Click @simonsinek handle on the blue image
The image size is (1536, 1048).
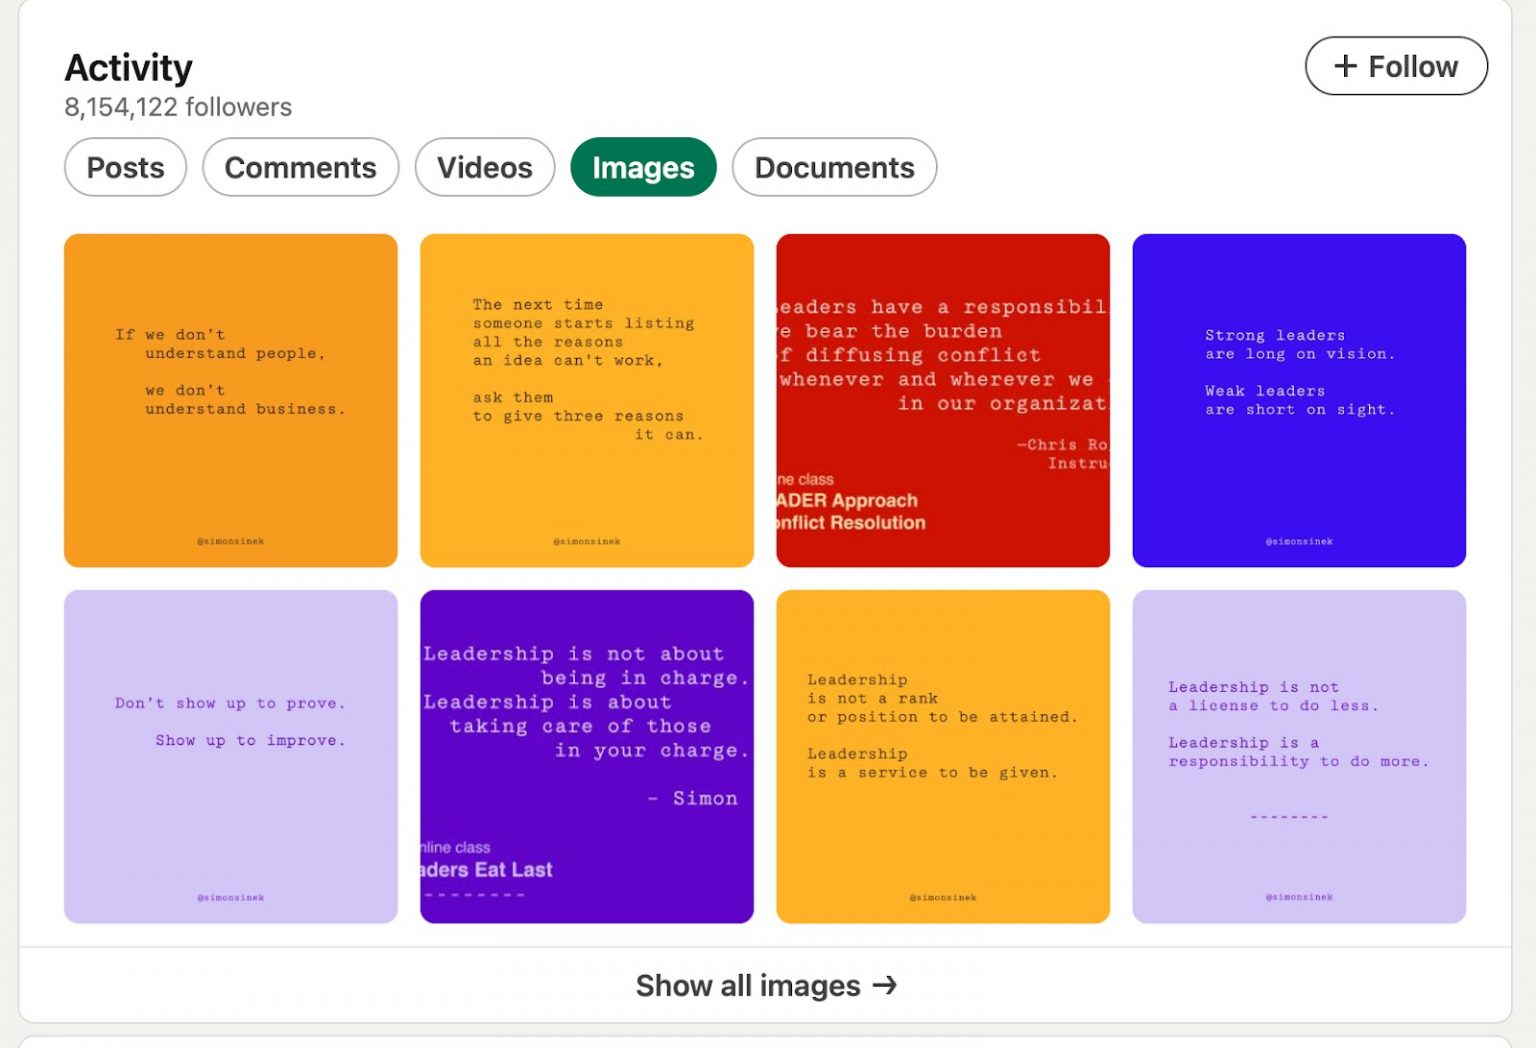1299,541
